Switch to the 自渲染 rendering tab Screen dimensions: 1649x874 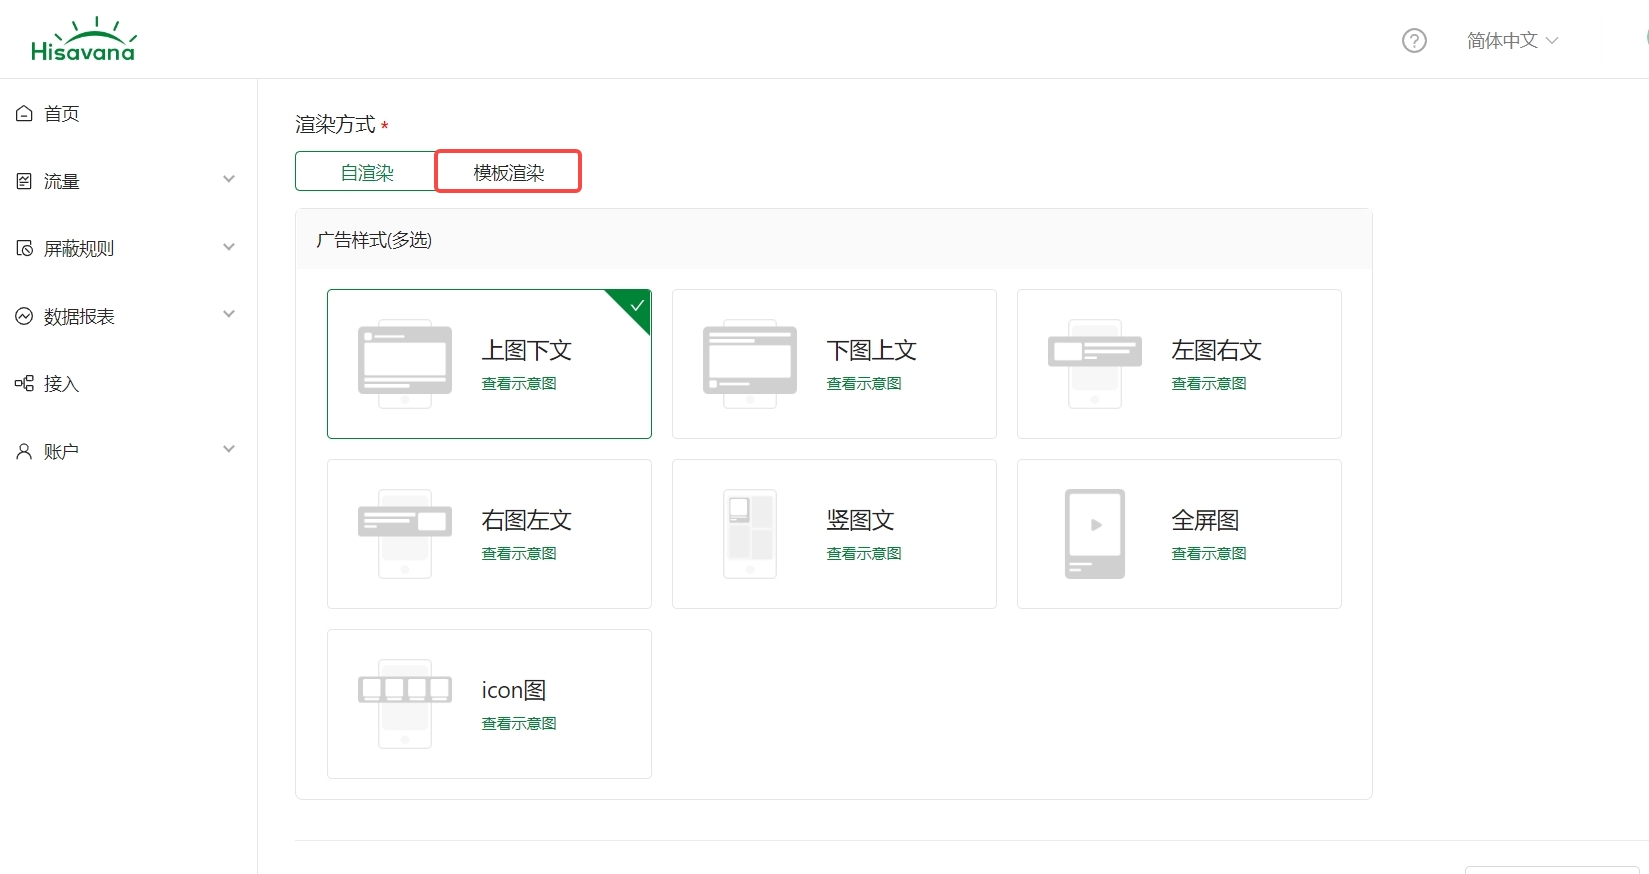[366, 172]
